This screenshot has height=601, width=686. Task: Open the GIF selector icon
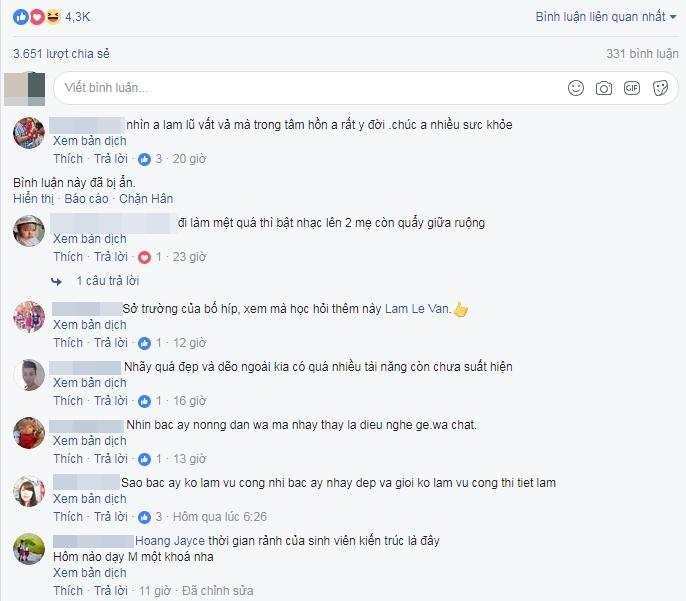pyautogui.click(x=631, y=88)
